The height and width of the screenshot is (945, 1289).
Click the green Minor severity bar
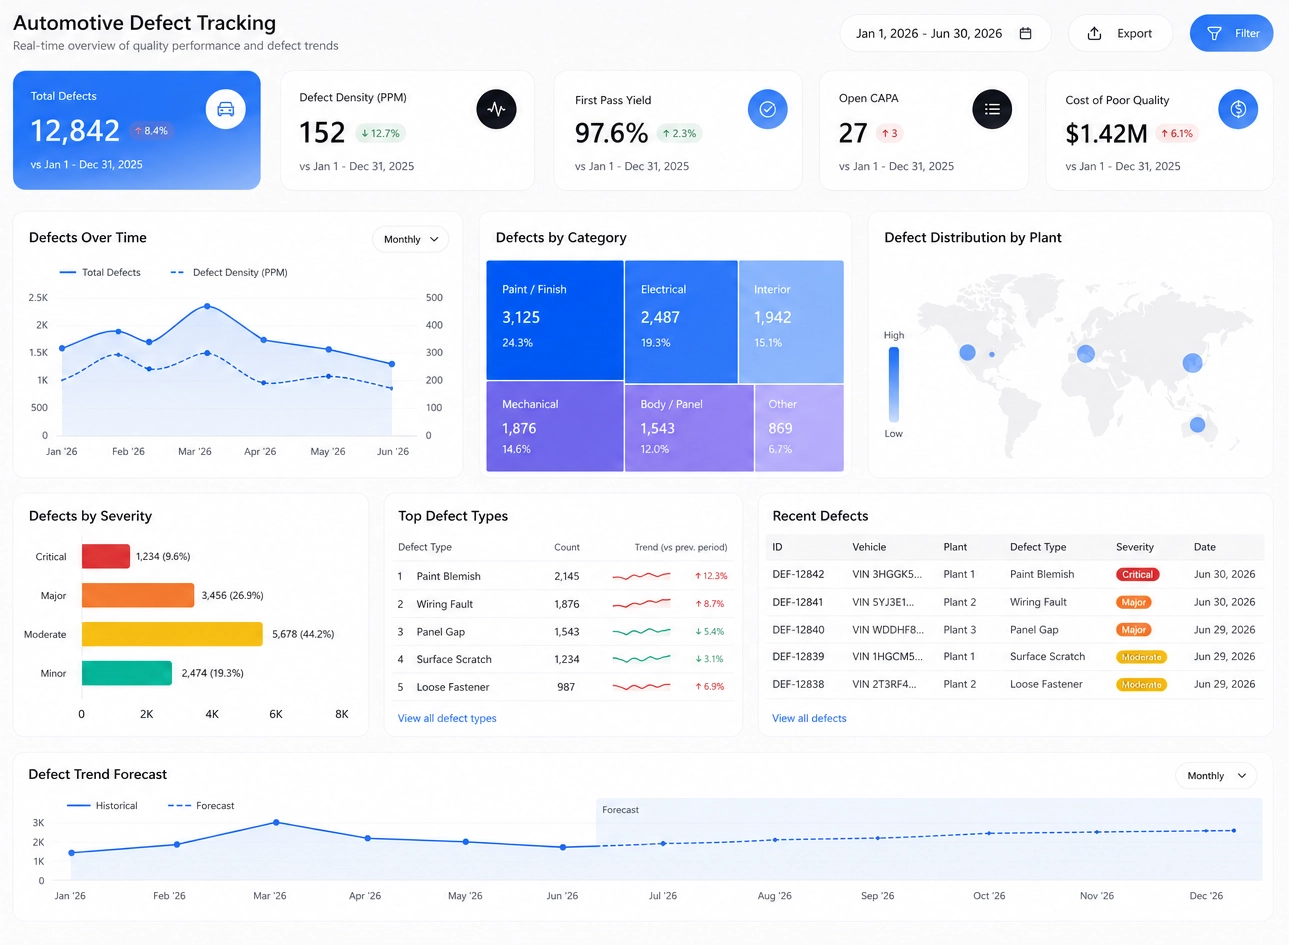(x=127, y=673)
